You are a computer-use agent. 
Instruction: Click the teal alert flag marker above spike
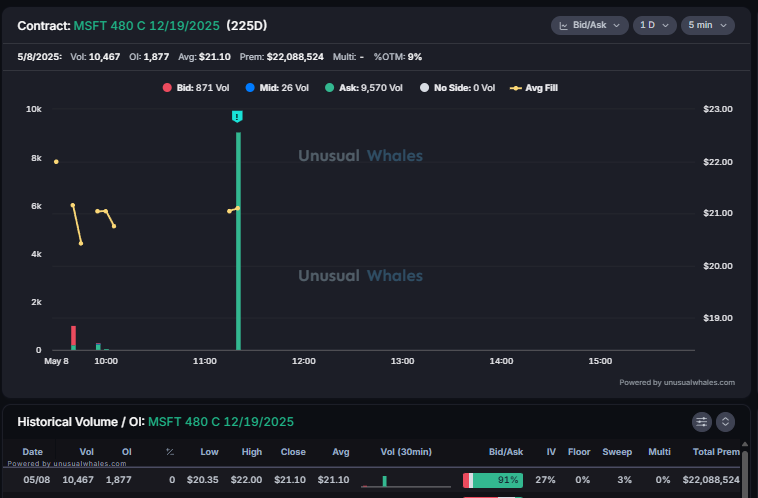tap(237, 117)
